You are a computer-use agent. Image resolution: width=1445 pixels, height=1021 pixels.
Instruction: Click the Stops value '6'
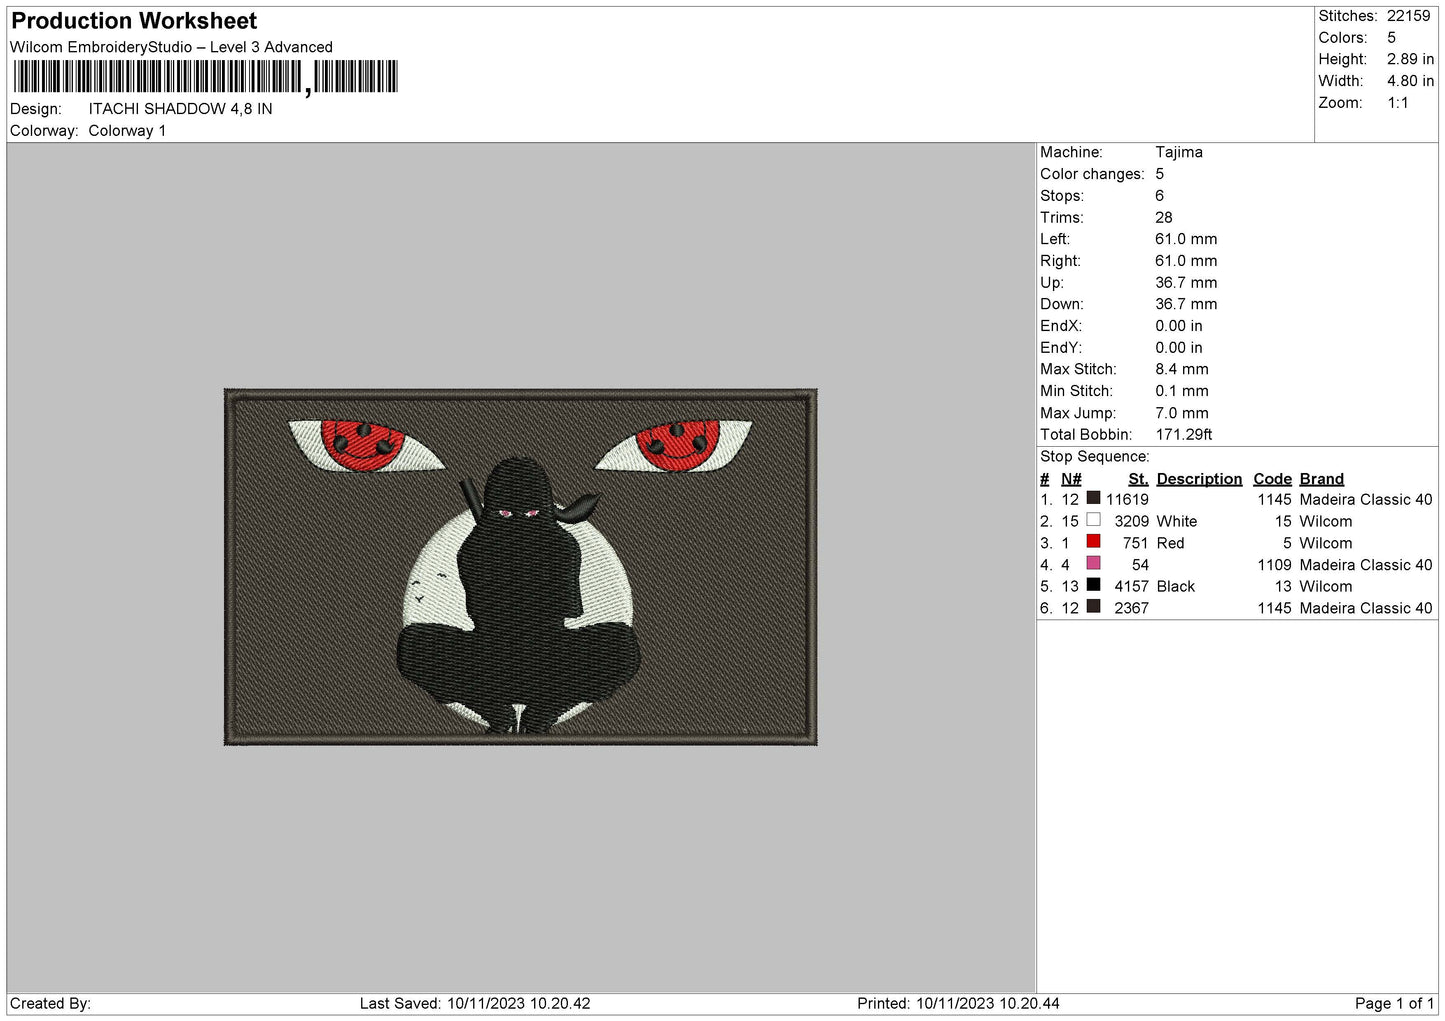pyautogui.click(x=1159, y=196)
